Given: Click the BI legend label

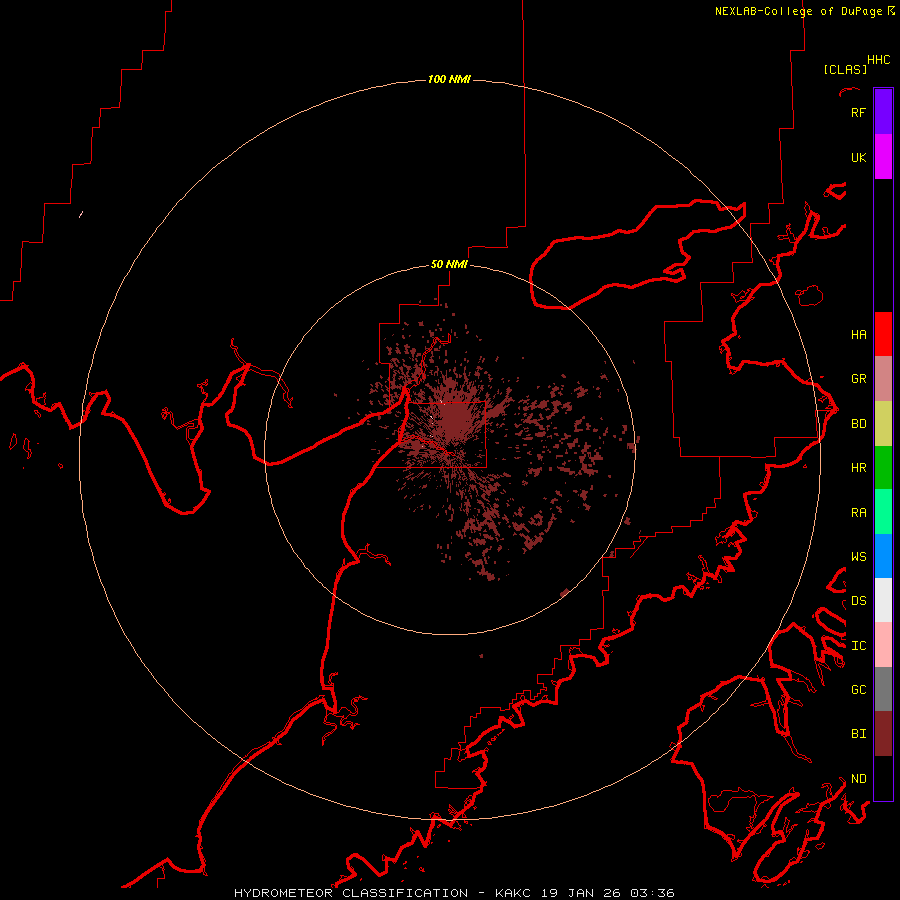Looking at the screenshot, I should pyautogui.click(x=858, y=734).
